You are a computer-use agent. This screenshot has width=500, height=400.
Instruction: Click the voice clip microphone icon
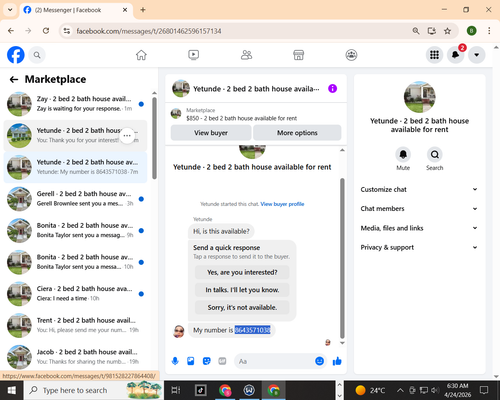(x=175, y=361)
